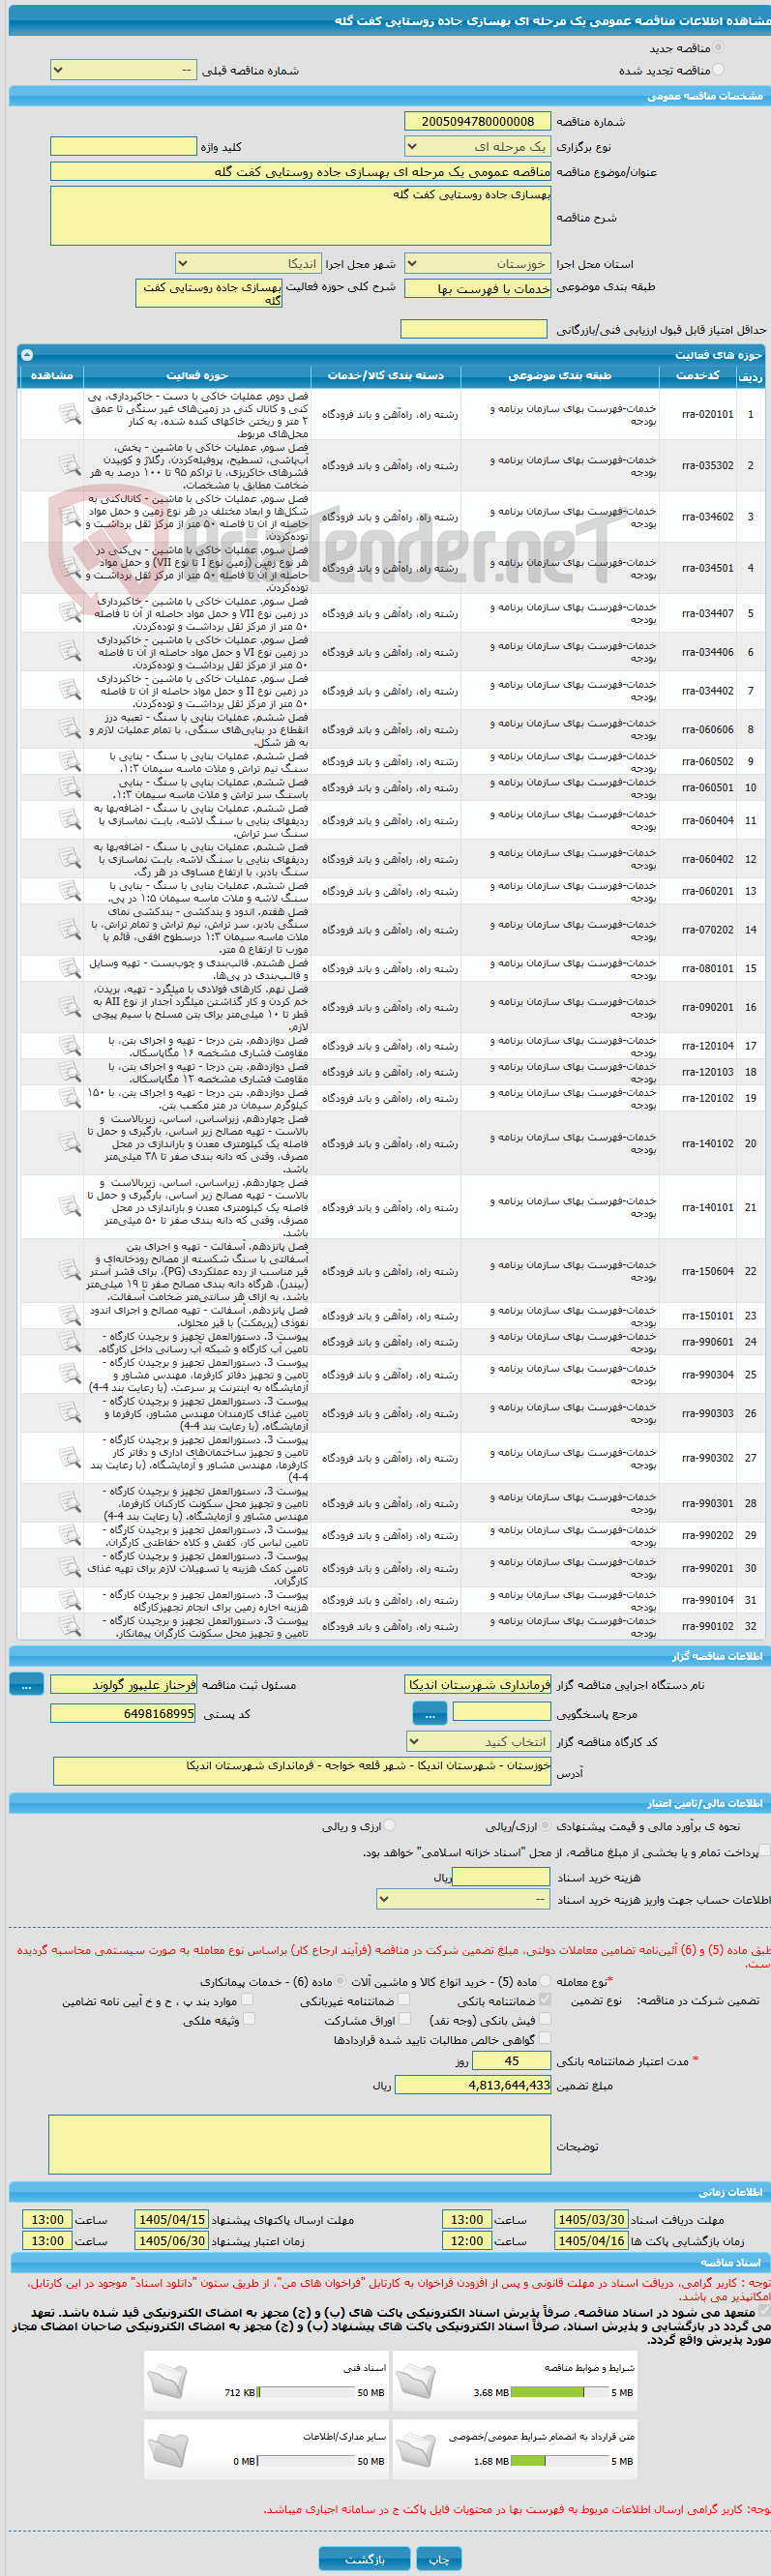The height and width of the screenshot is (2576, 771).
Task: Click view icon for row rra-140102
Action: tap(69, 1143)
